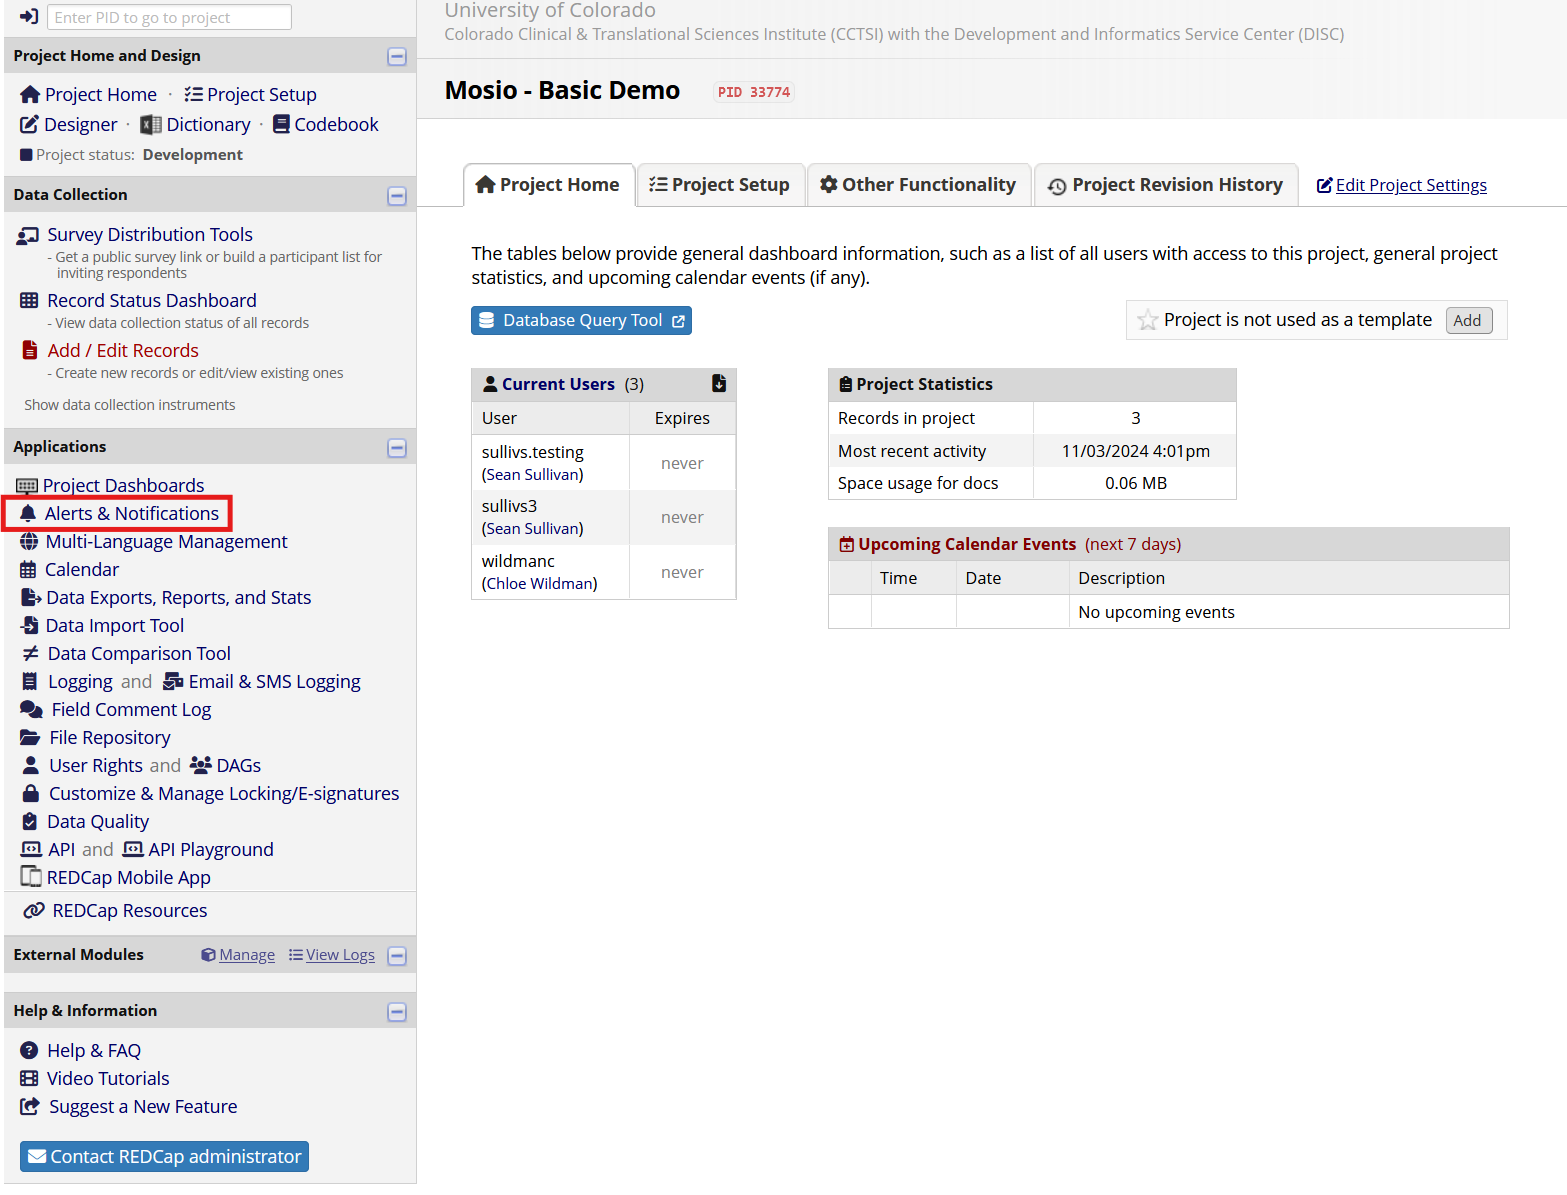
Task: Click Most recent activity date value
Action: click(x=1136, y=451)
